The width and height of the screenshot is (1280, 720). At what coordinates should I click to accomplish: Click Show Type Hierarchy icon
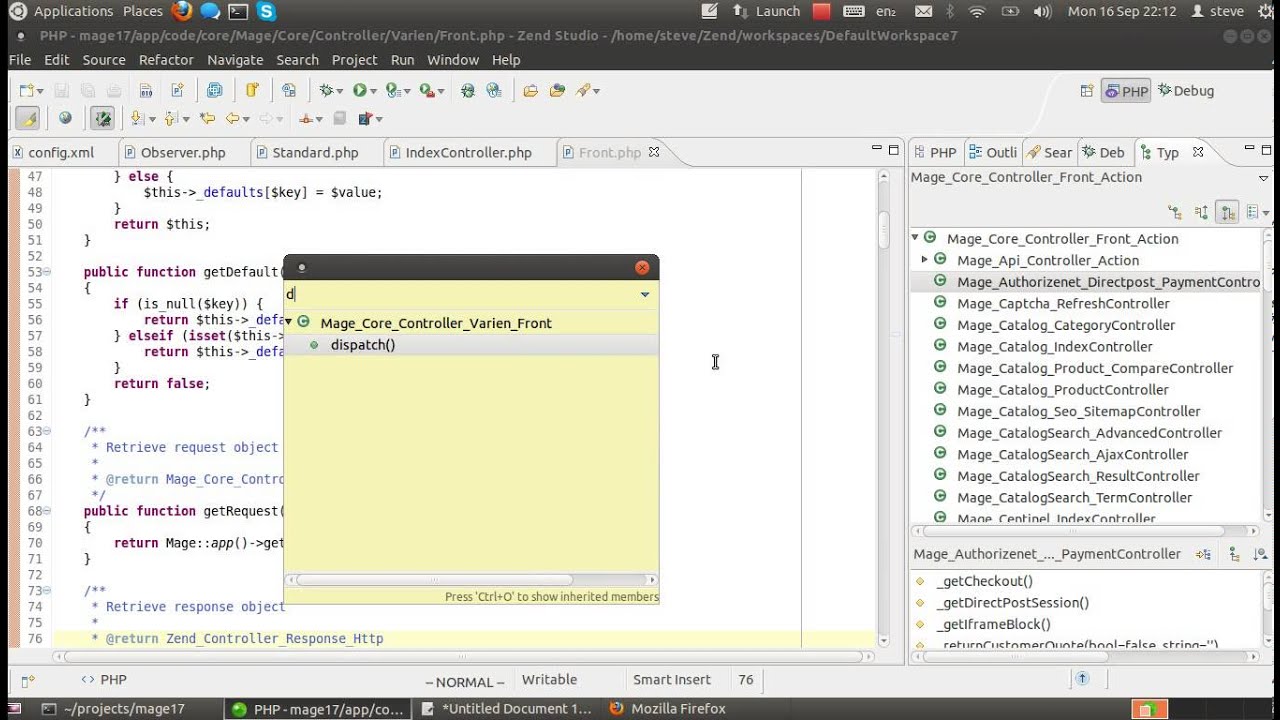(1176, 212)
